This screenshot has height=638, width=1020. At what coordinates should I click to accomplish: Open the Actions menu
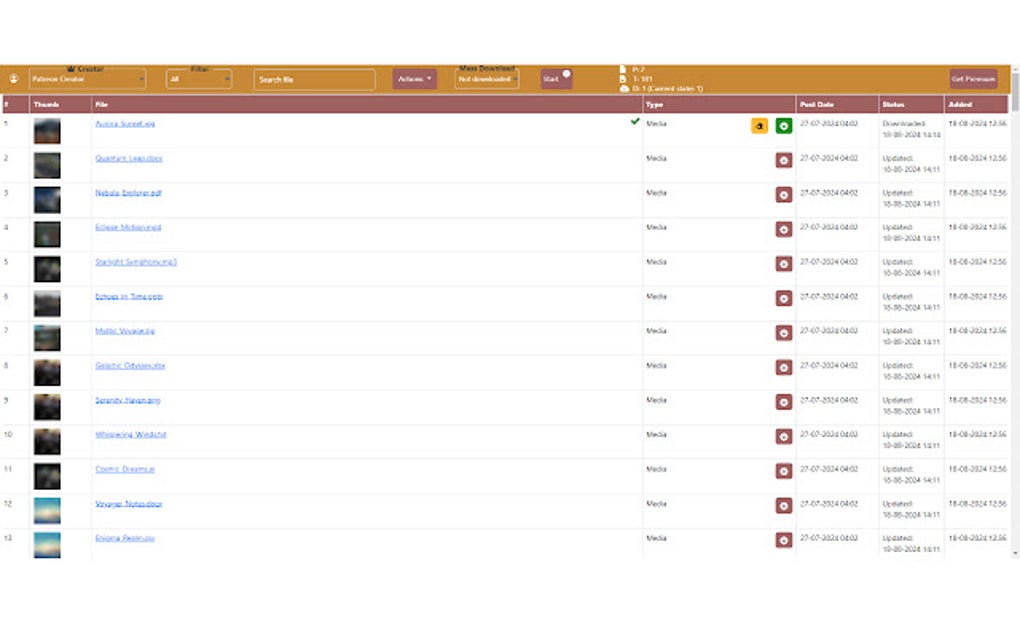(414, 78)
